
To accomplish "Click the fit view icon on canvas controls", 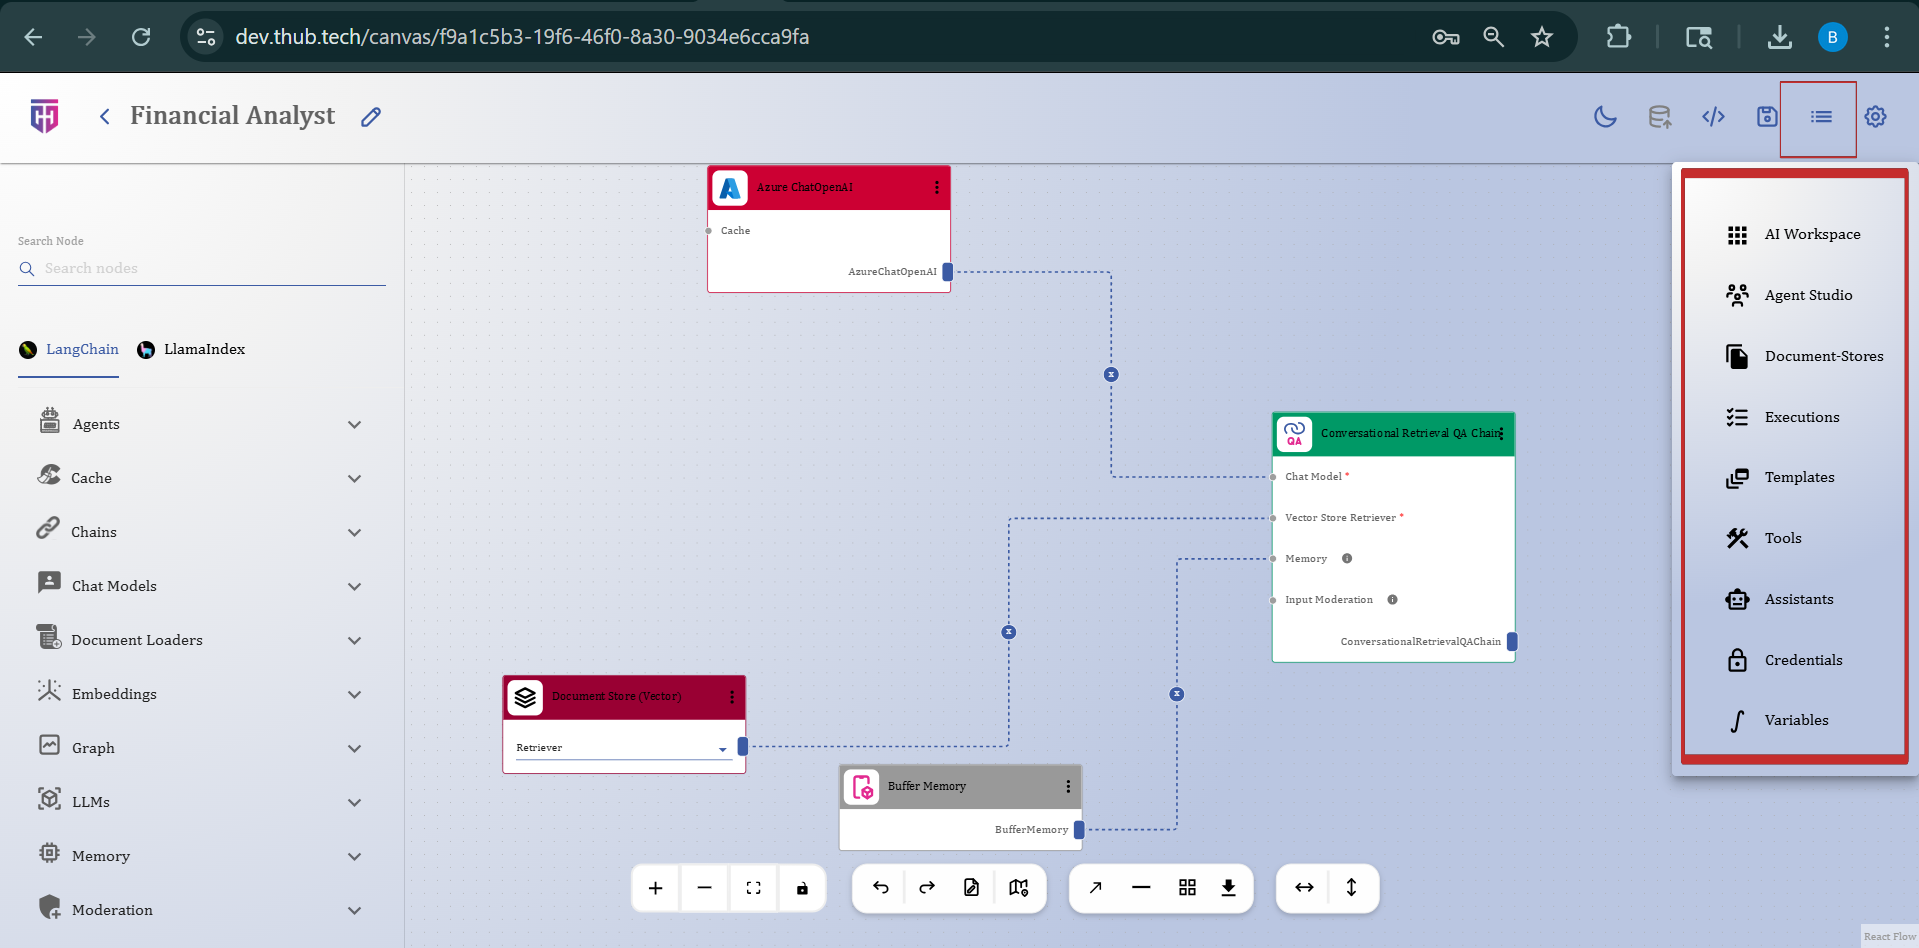I will [x=753, y=888].
